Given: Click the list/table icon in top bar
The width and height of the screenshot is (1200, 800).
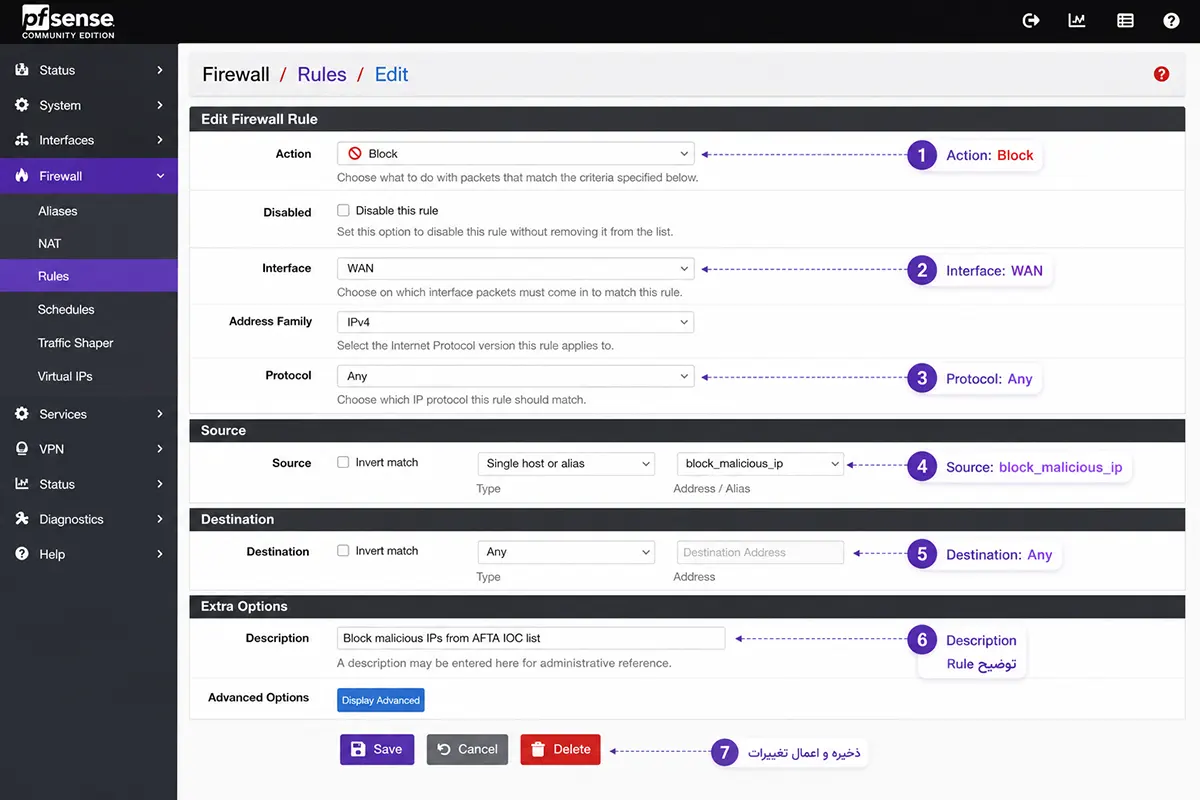Looking at the screenshot, I should pos(1125,20).
